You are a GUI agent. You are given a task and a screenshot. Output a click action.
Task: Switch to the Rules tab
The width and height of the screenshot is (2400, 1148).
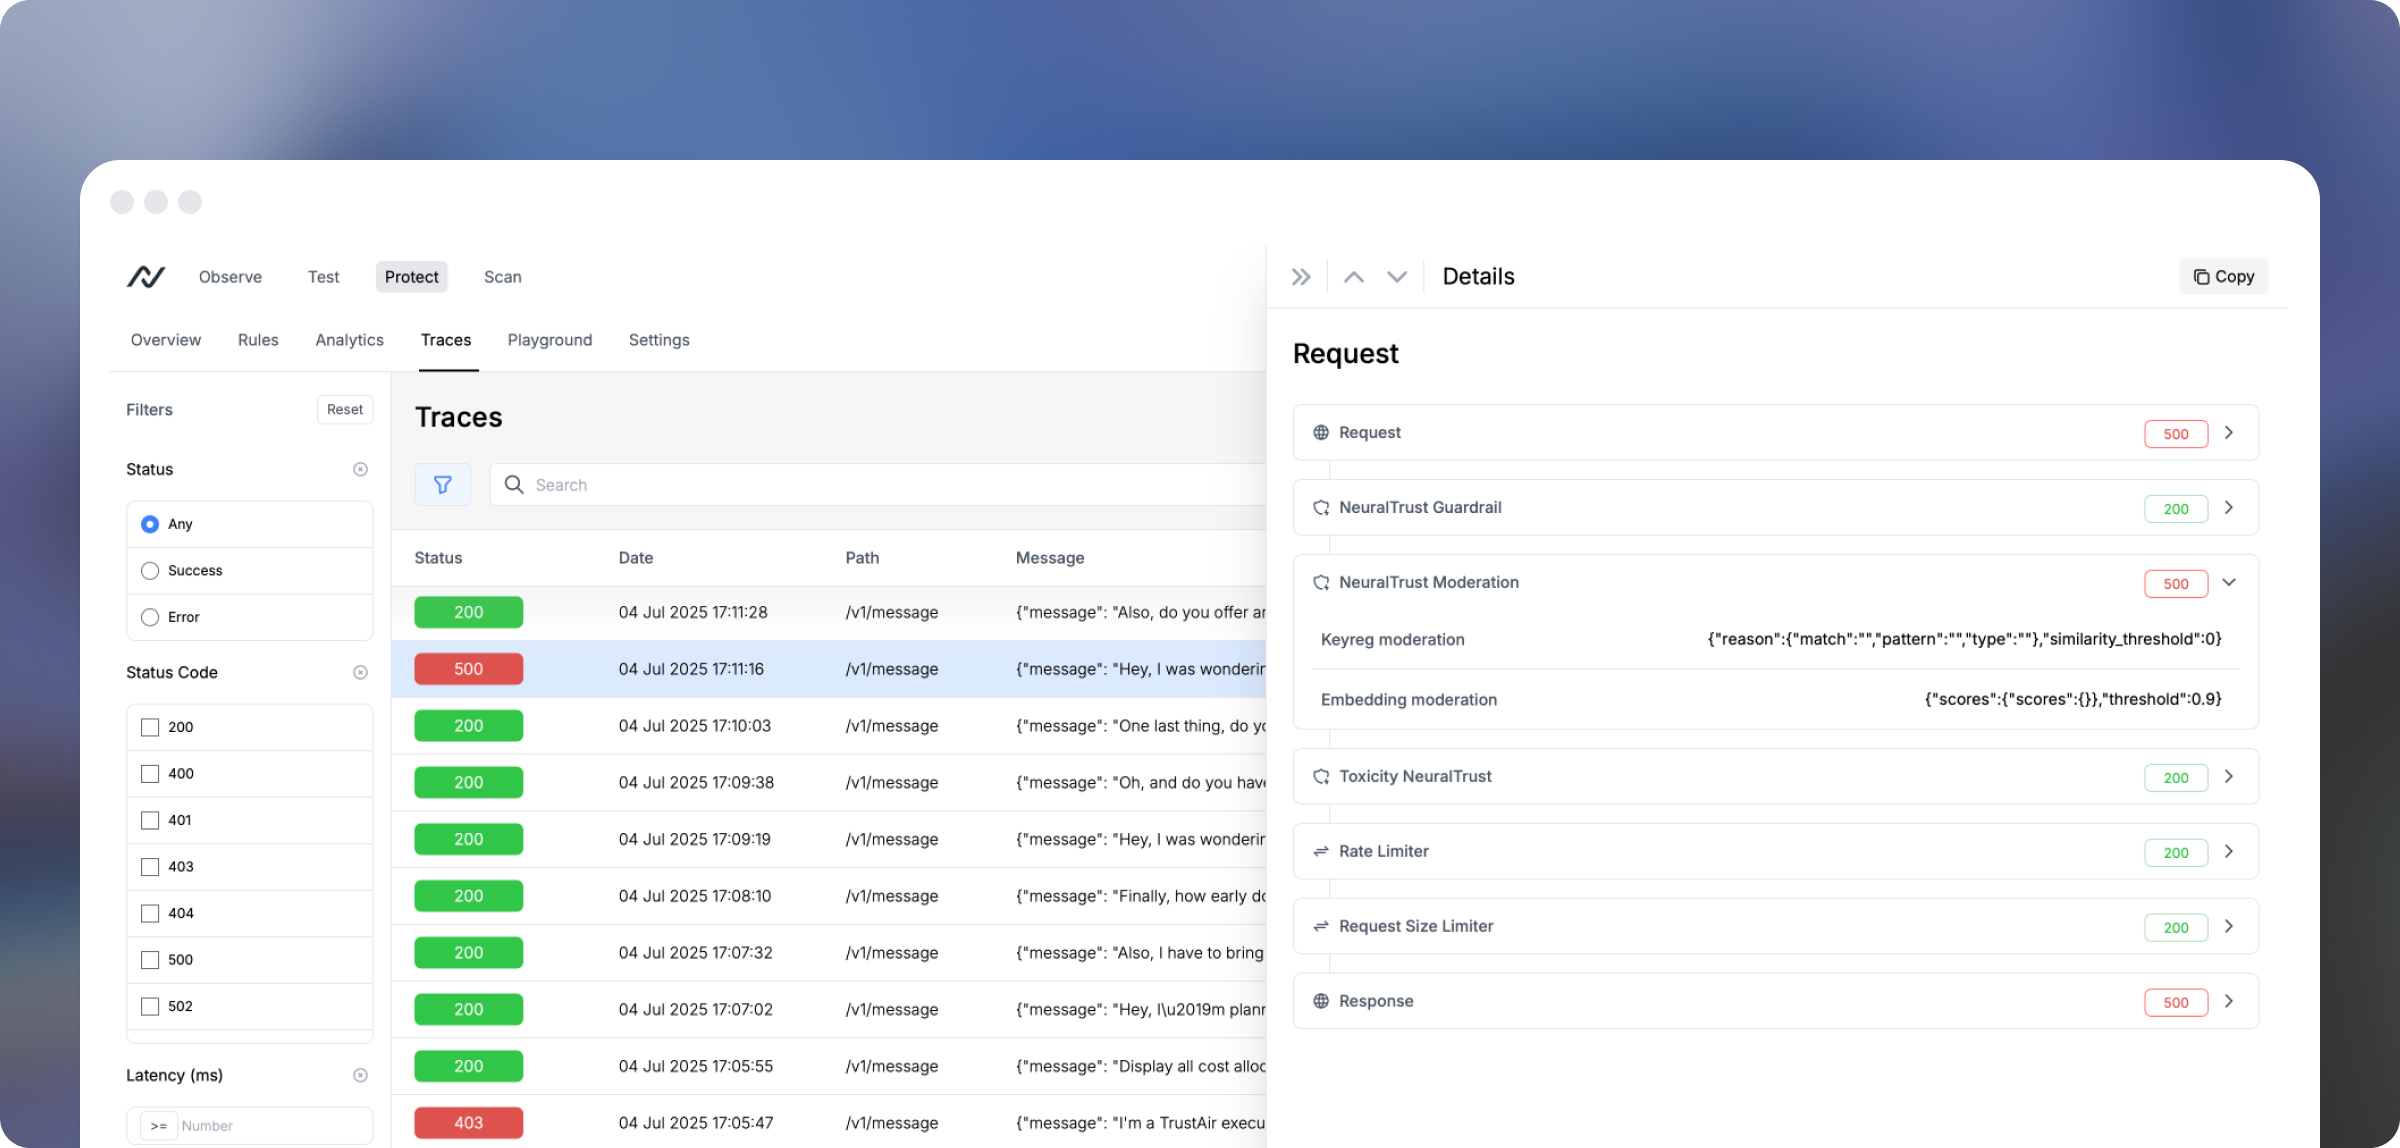pyautogui.click(x=258, y=340)
